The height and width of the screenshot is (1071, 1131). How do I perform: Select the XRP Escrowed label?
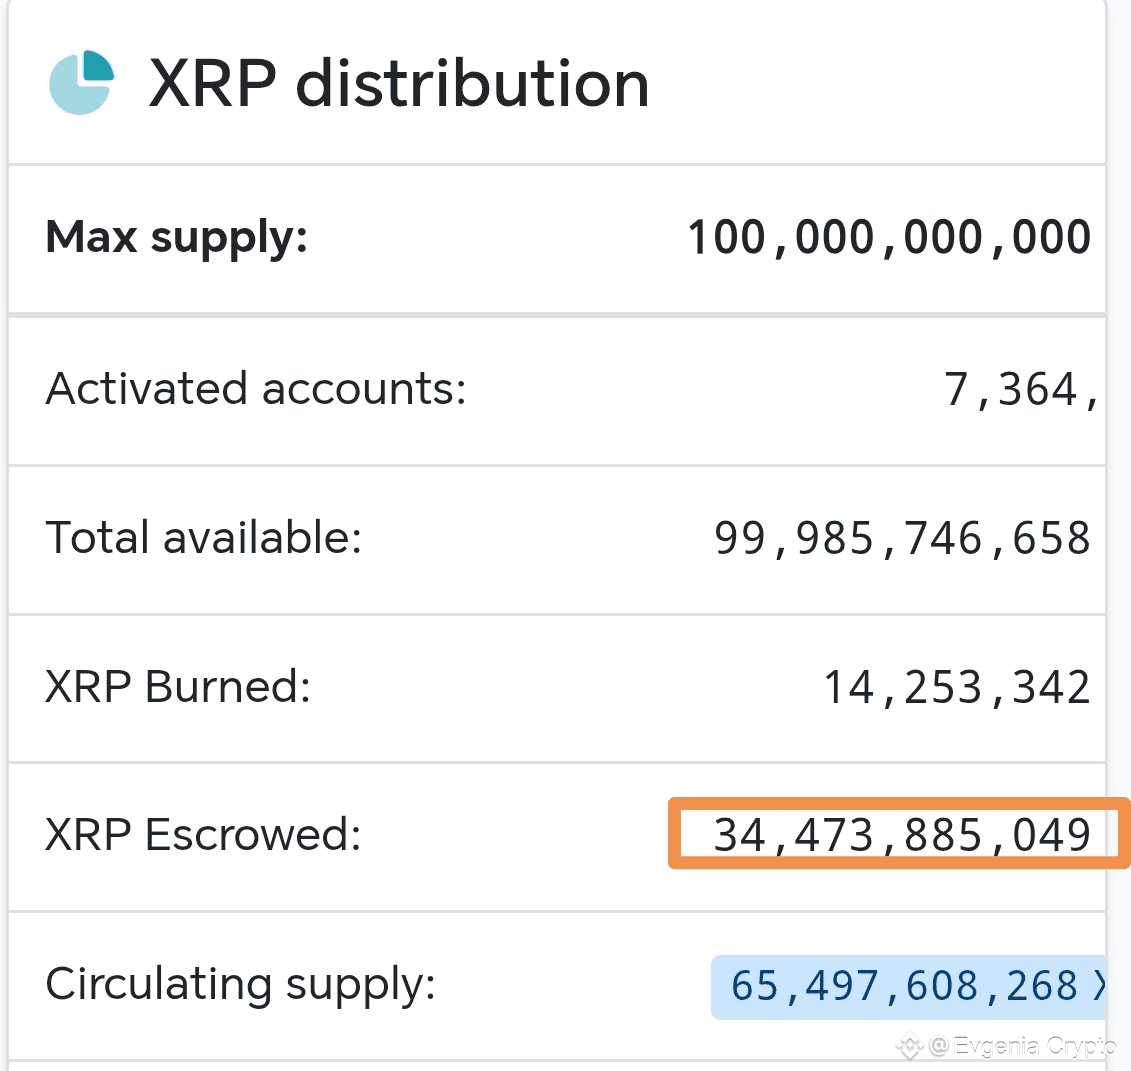pos(203,834)
